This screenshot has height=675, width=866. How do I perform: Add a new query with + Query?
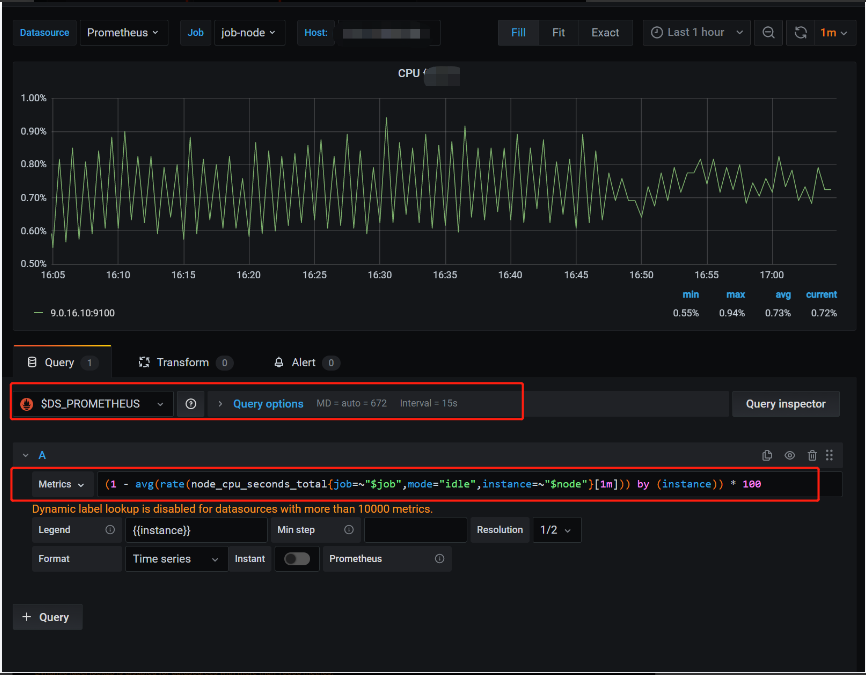tap(47, 617)
